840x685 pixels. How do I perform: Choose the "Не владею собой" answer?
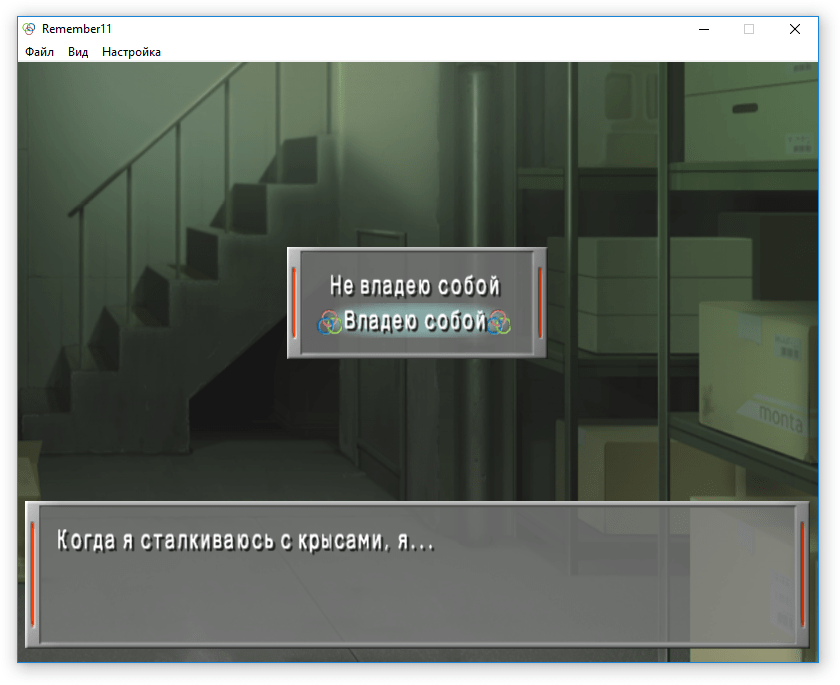pos(415,286)
